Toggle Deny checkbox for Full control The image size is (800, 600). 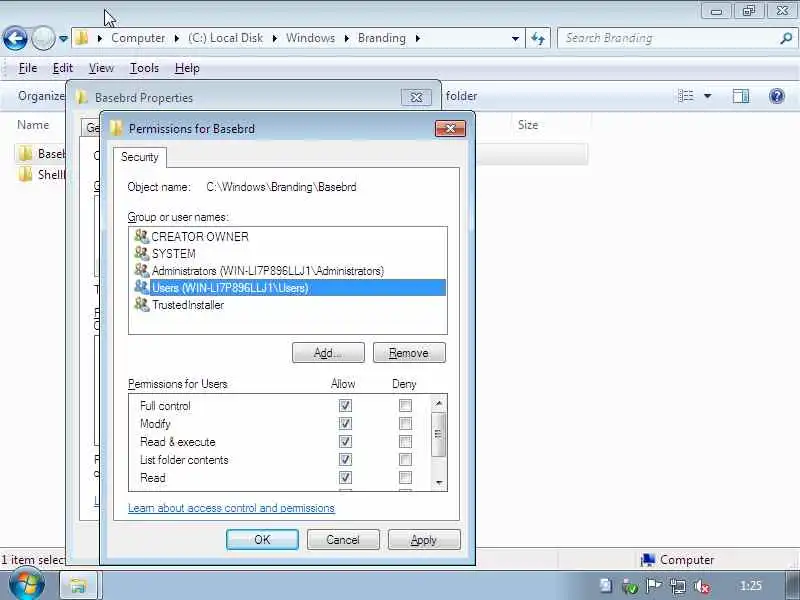(406, 406)
